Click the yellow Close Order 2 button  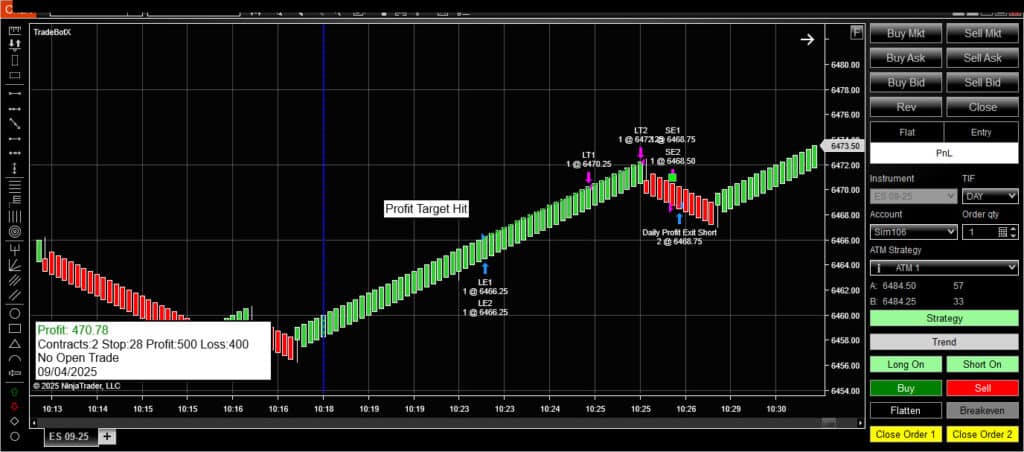point(982,434)
